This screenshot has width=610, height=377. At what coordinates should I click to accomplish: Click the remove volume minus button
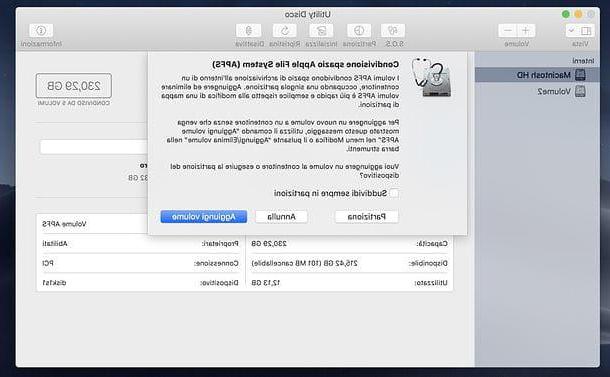pyautogui.click(x=508, y=30)
